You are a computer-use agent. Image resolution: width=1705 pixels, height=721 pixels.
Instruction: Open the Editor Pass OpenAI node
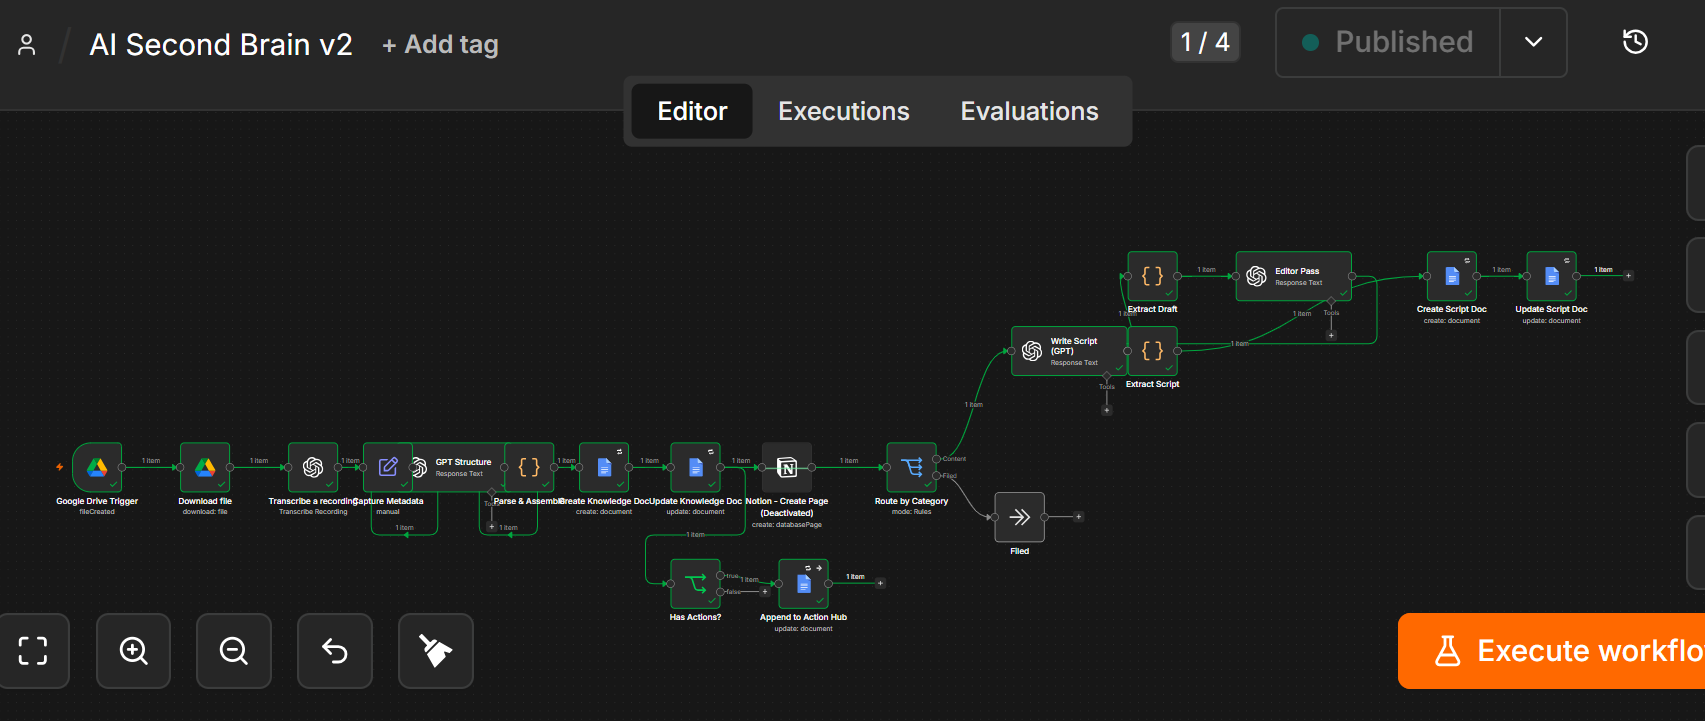pos(1294,276)
